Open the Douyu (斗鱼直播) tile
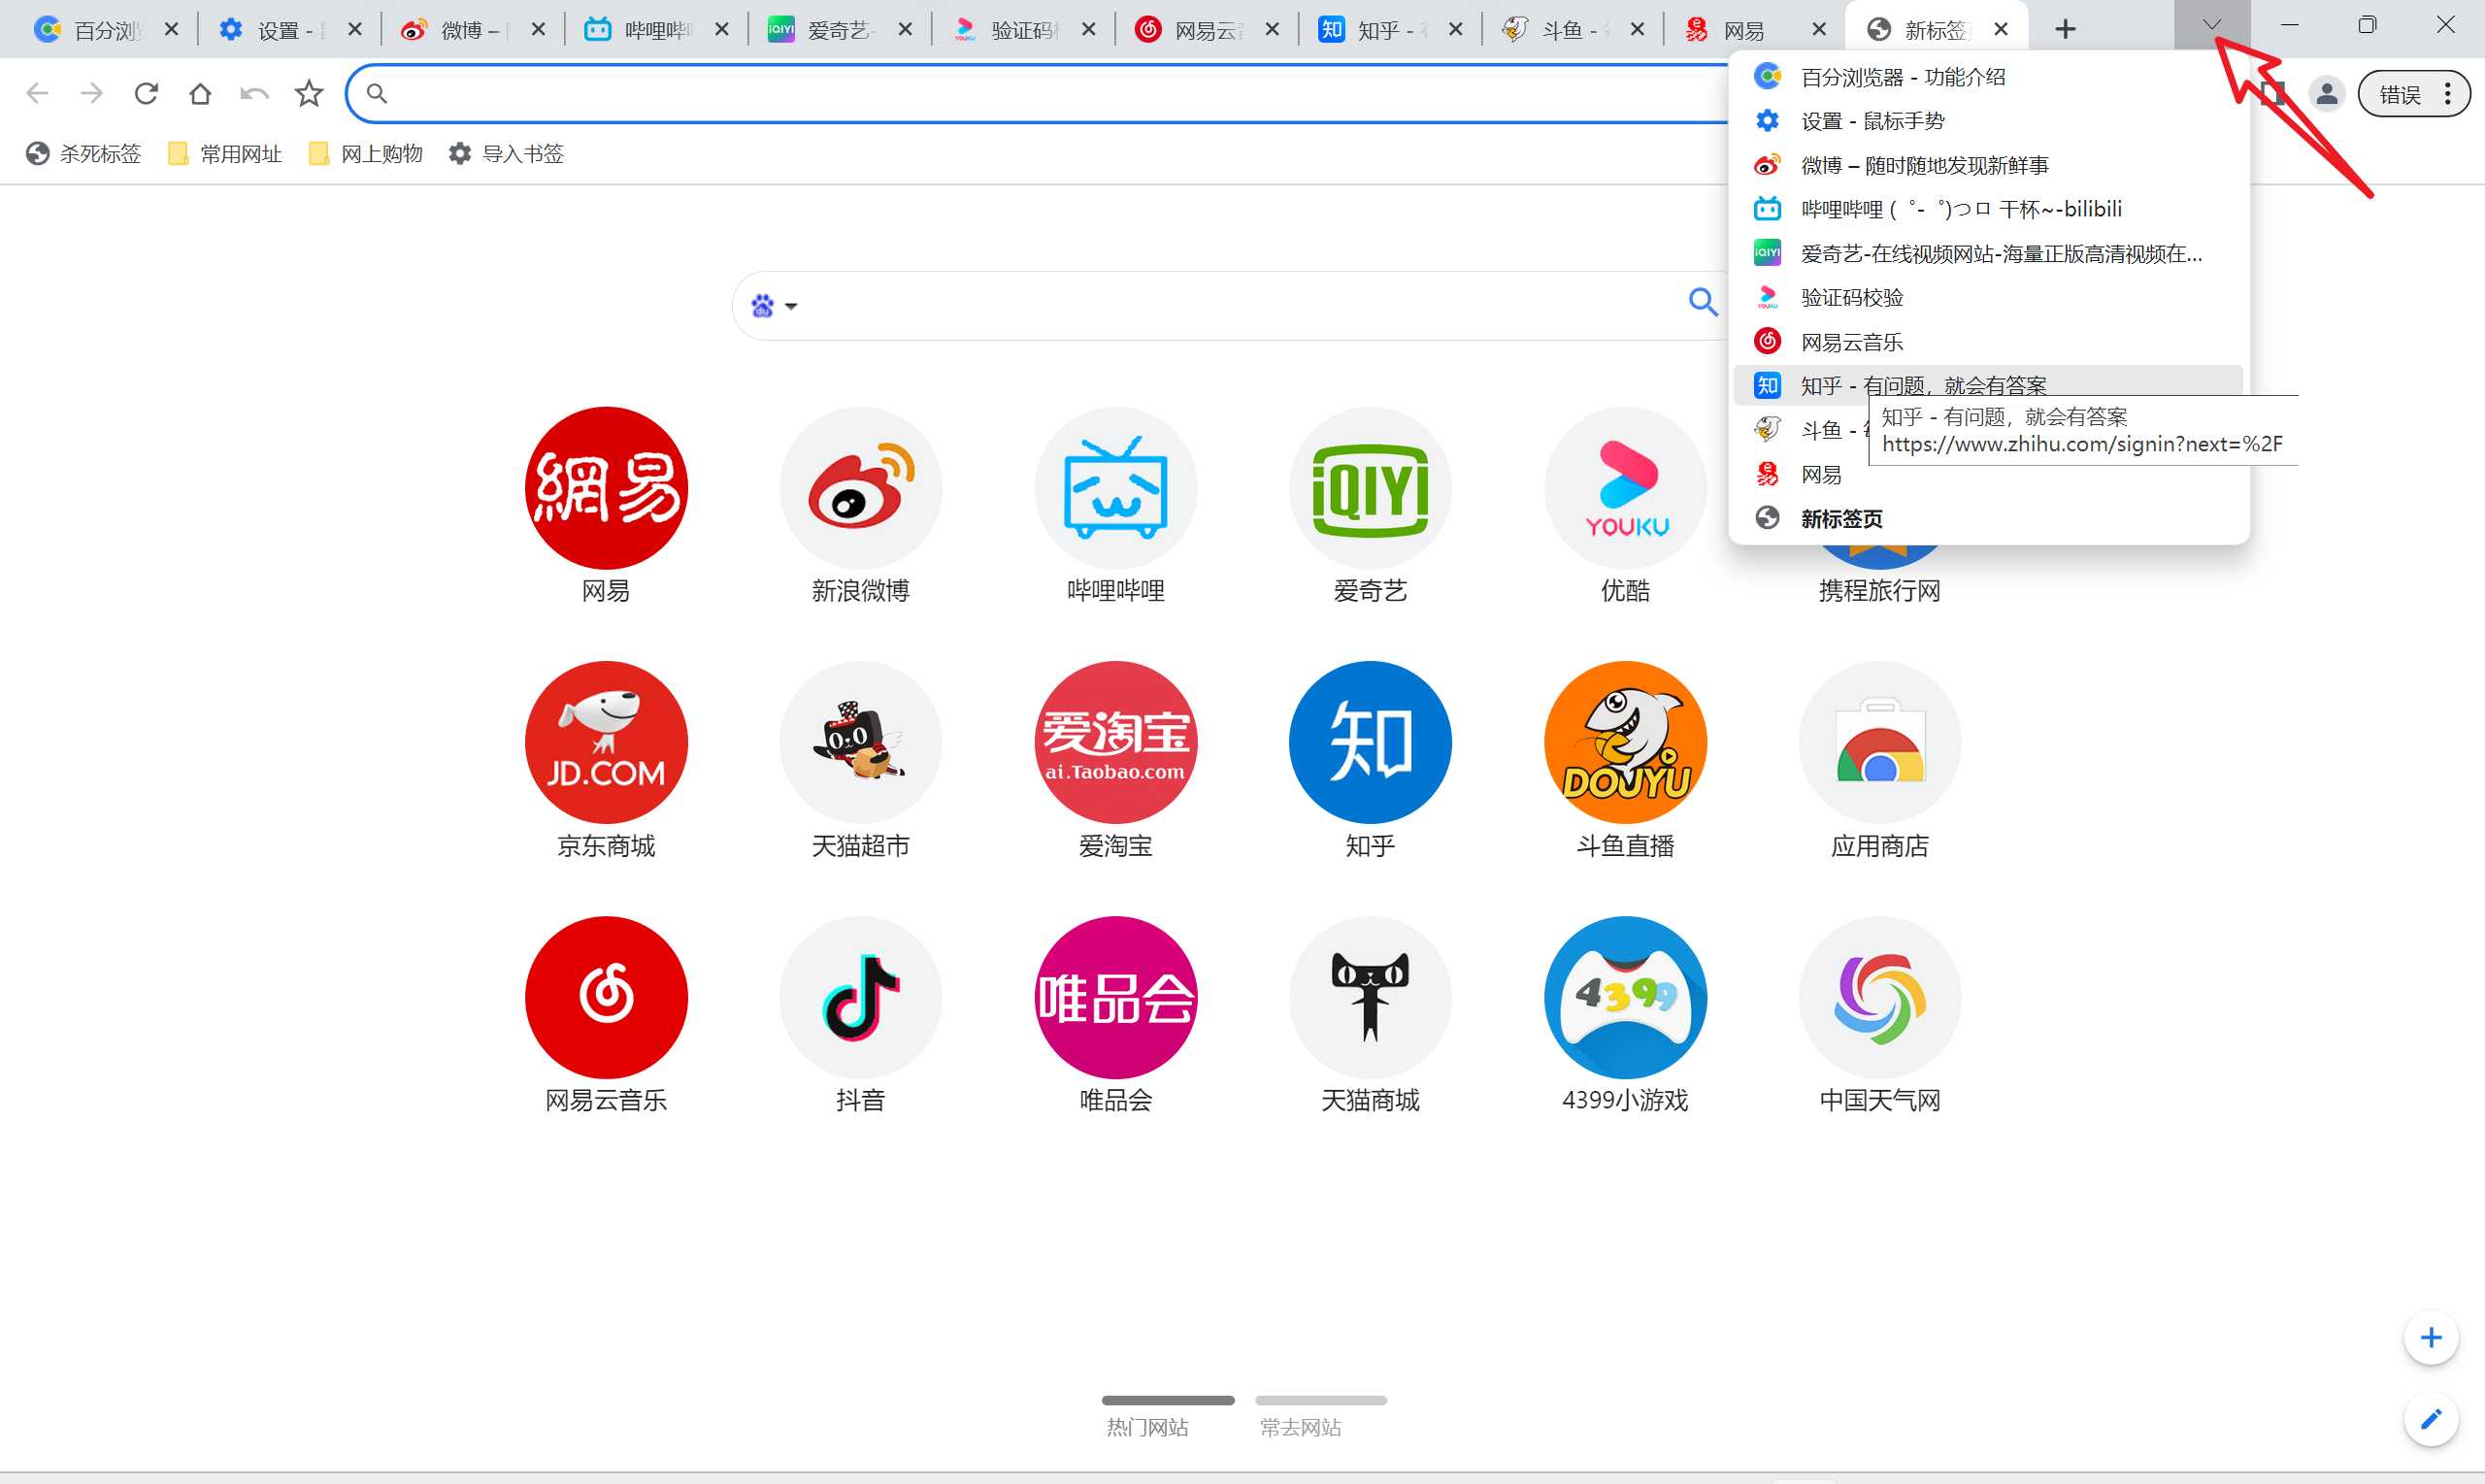This screenshot has width=2485, height=1484. pos(1625,742)
